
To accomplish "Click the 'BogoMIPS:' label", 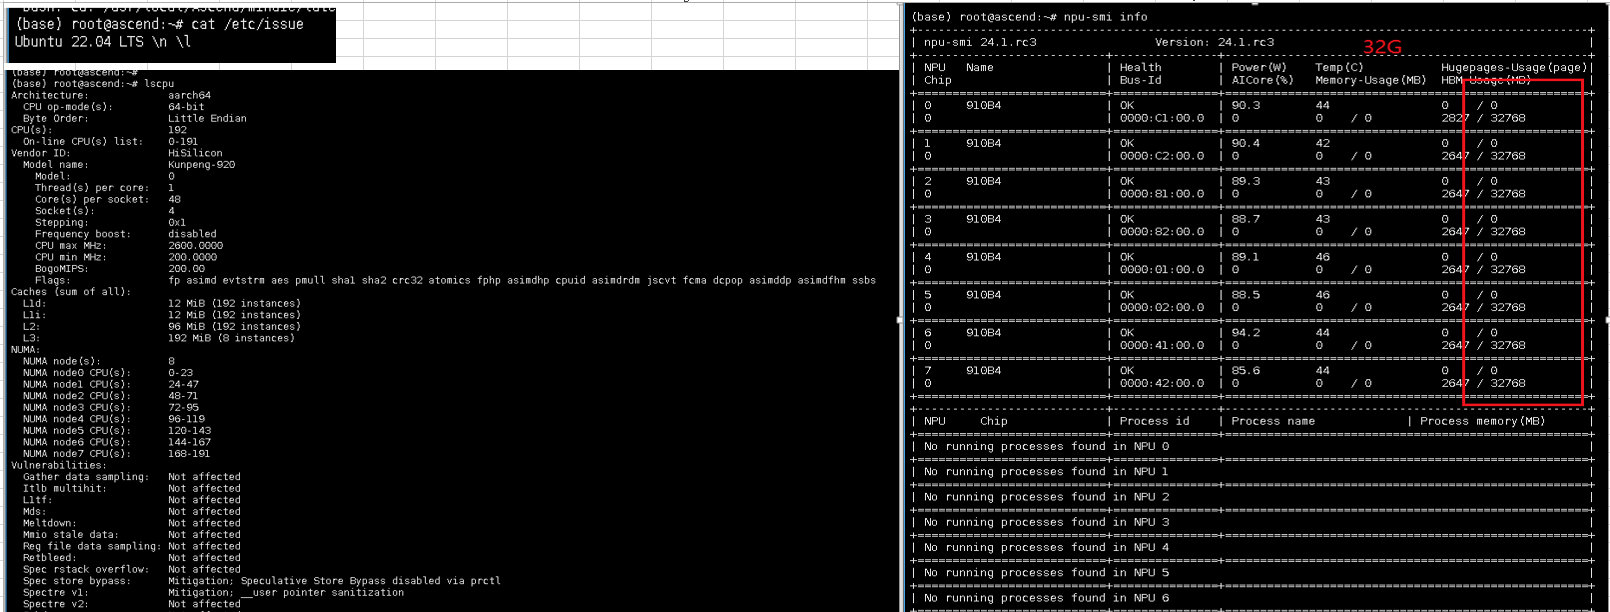I will click(x=62, y=268).
